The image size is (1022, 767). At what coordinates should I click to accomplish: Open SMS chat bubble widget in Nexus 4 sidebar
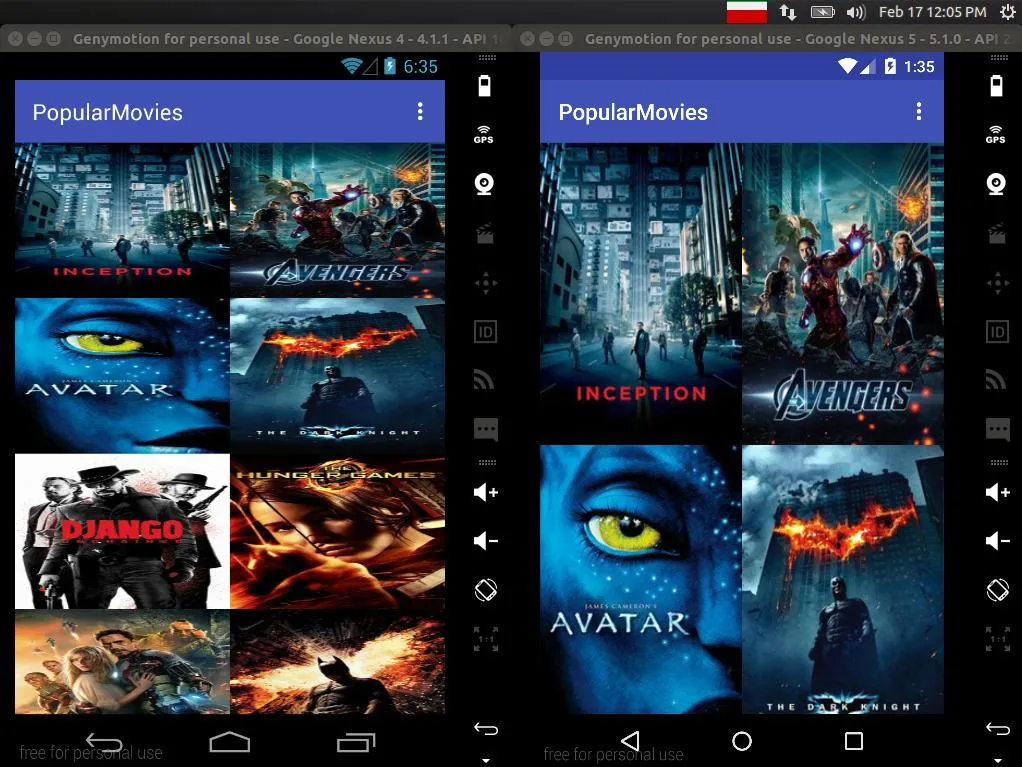tap(486, 429)
